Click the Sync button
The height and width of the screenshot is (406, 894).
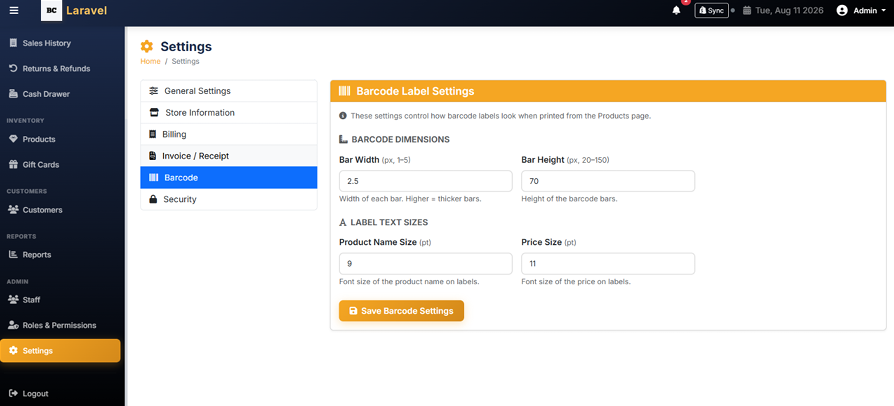[711, 10]
